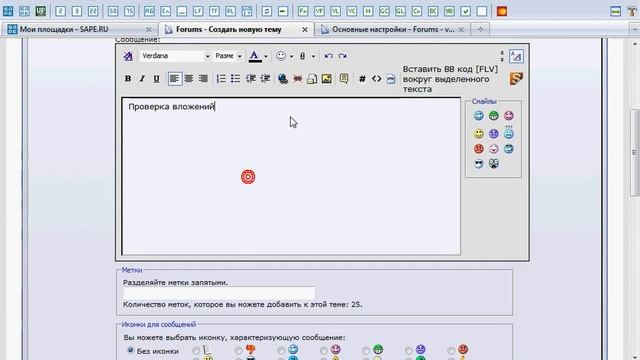This screenshot has height=360, width=640.
Task: Toggle bold formatting in the editor
Action: pyautogui.click(x=128, y=79)
